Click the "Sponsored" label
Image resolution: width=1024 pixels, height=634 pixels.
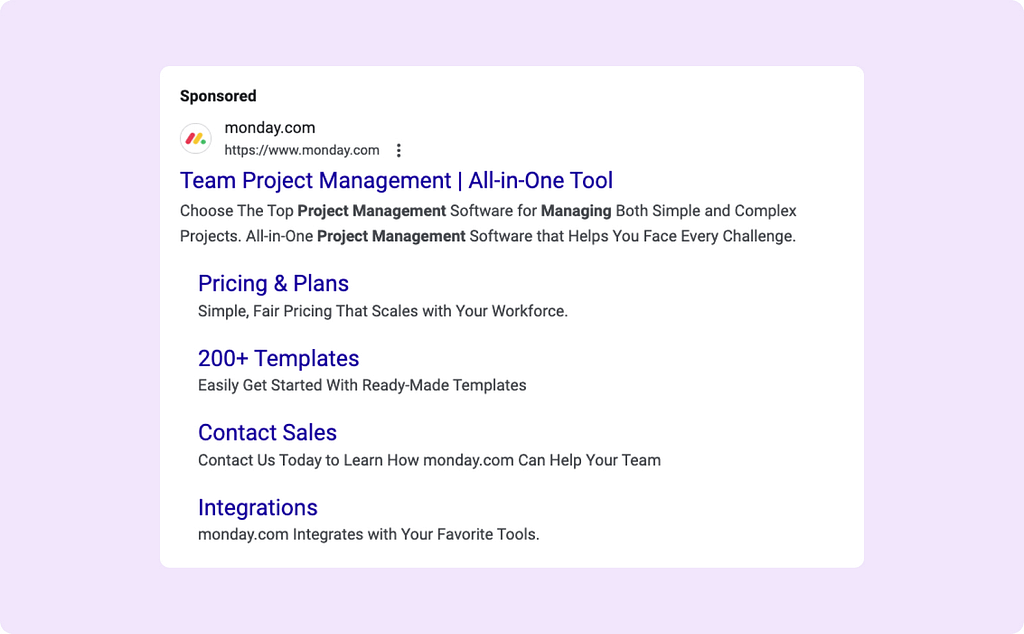click(x=218, y=96)
